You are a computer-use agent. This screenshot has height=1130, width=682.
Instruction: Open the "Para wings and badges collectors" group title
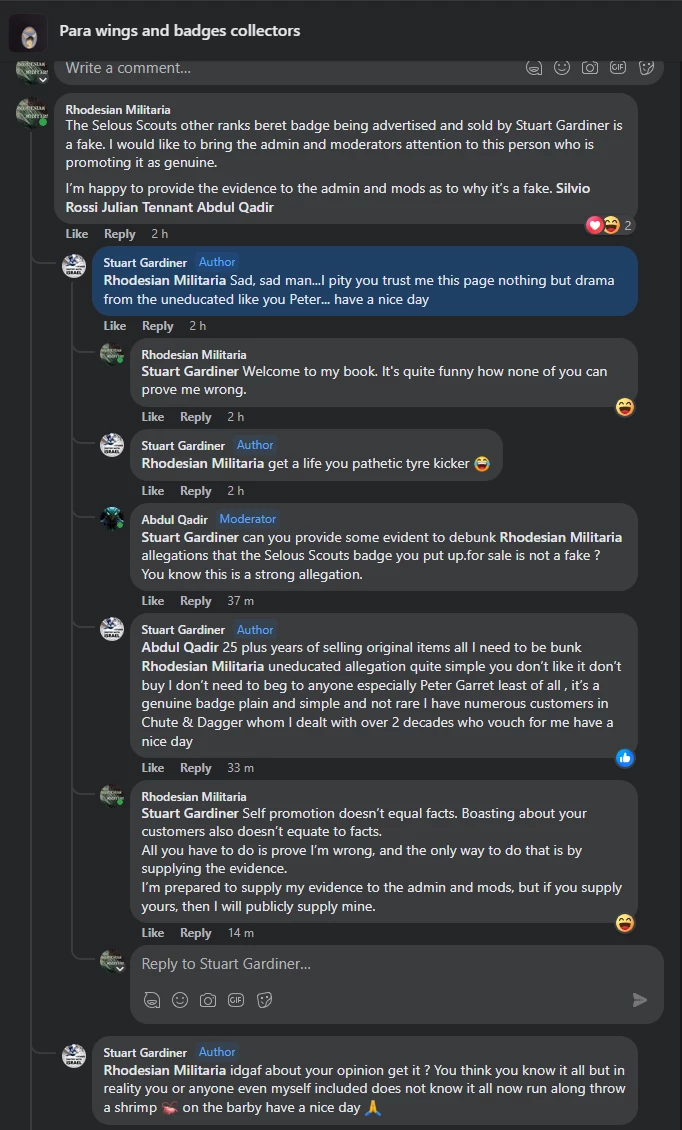point(180,31)
